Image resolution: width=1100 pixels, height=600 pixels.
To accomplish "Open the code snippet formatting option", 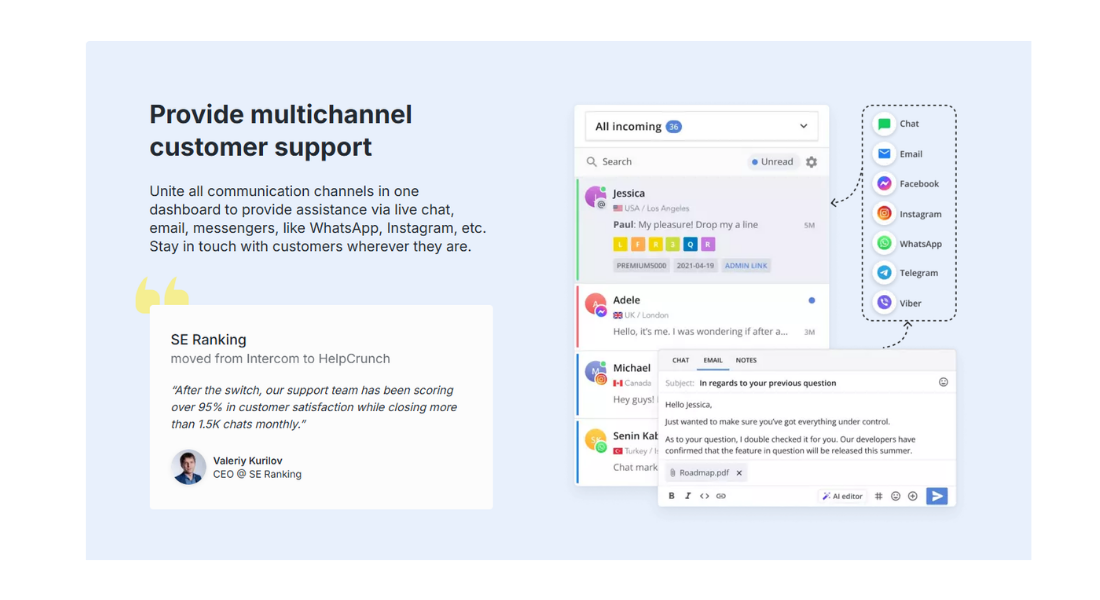I will pos(704,495).
